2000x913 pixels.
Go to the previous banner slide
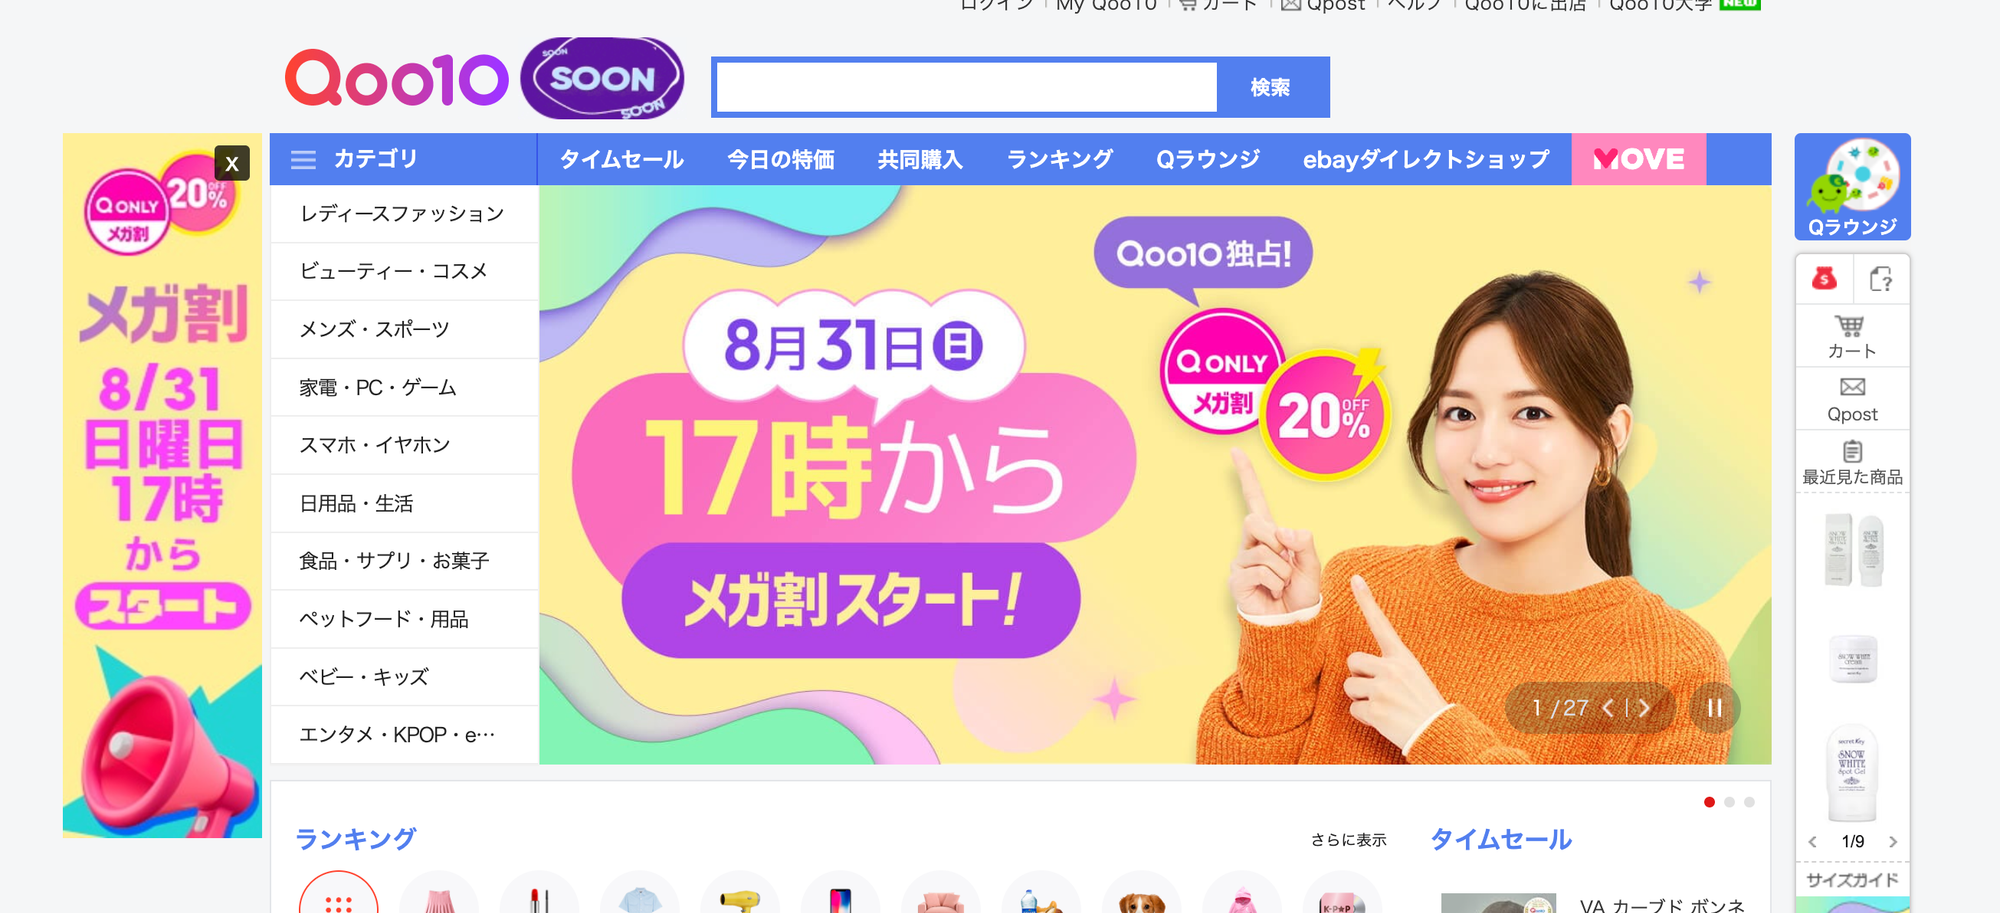pyautogui.click(x=1608, y=708)
